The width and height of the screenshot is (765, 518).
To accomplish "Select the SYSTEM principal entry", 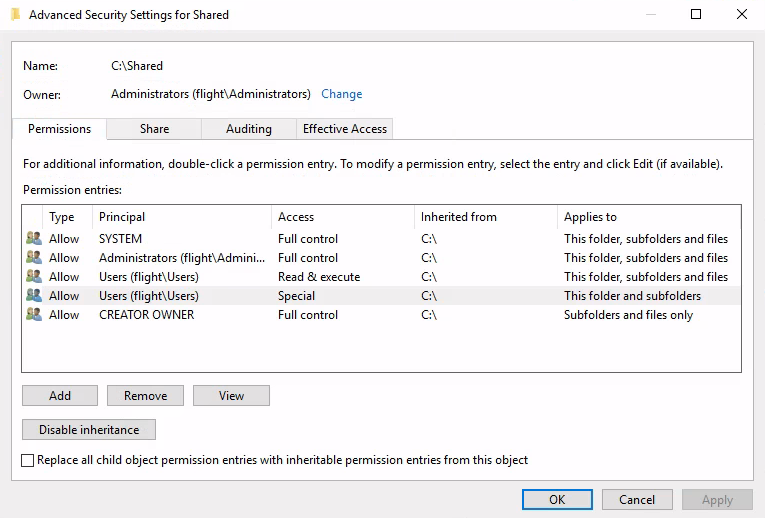I will pyautogui.click(x=121, y=239).
